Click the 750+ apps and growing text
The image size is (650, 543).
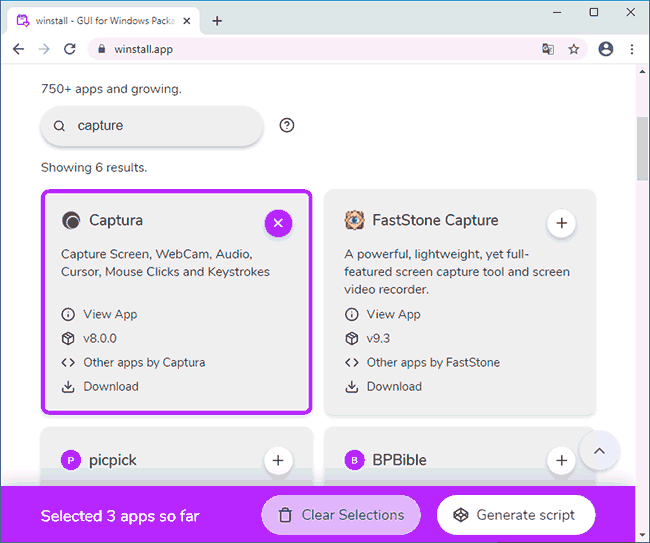pyautogui.click(x=111, y=89)
